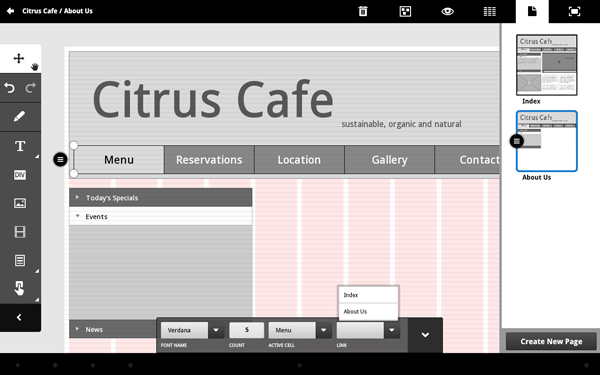Select the Index page thumbnail
This screenshot has height=375, width=600.
coord(546,65)
